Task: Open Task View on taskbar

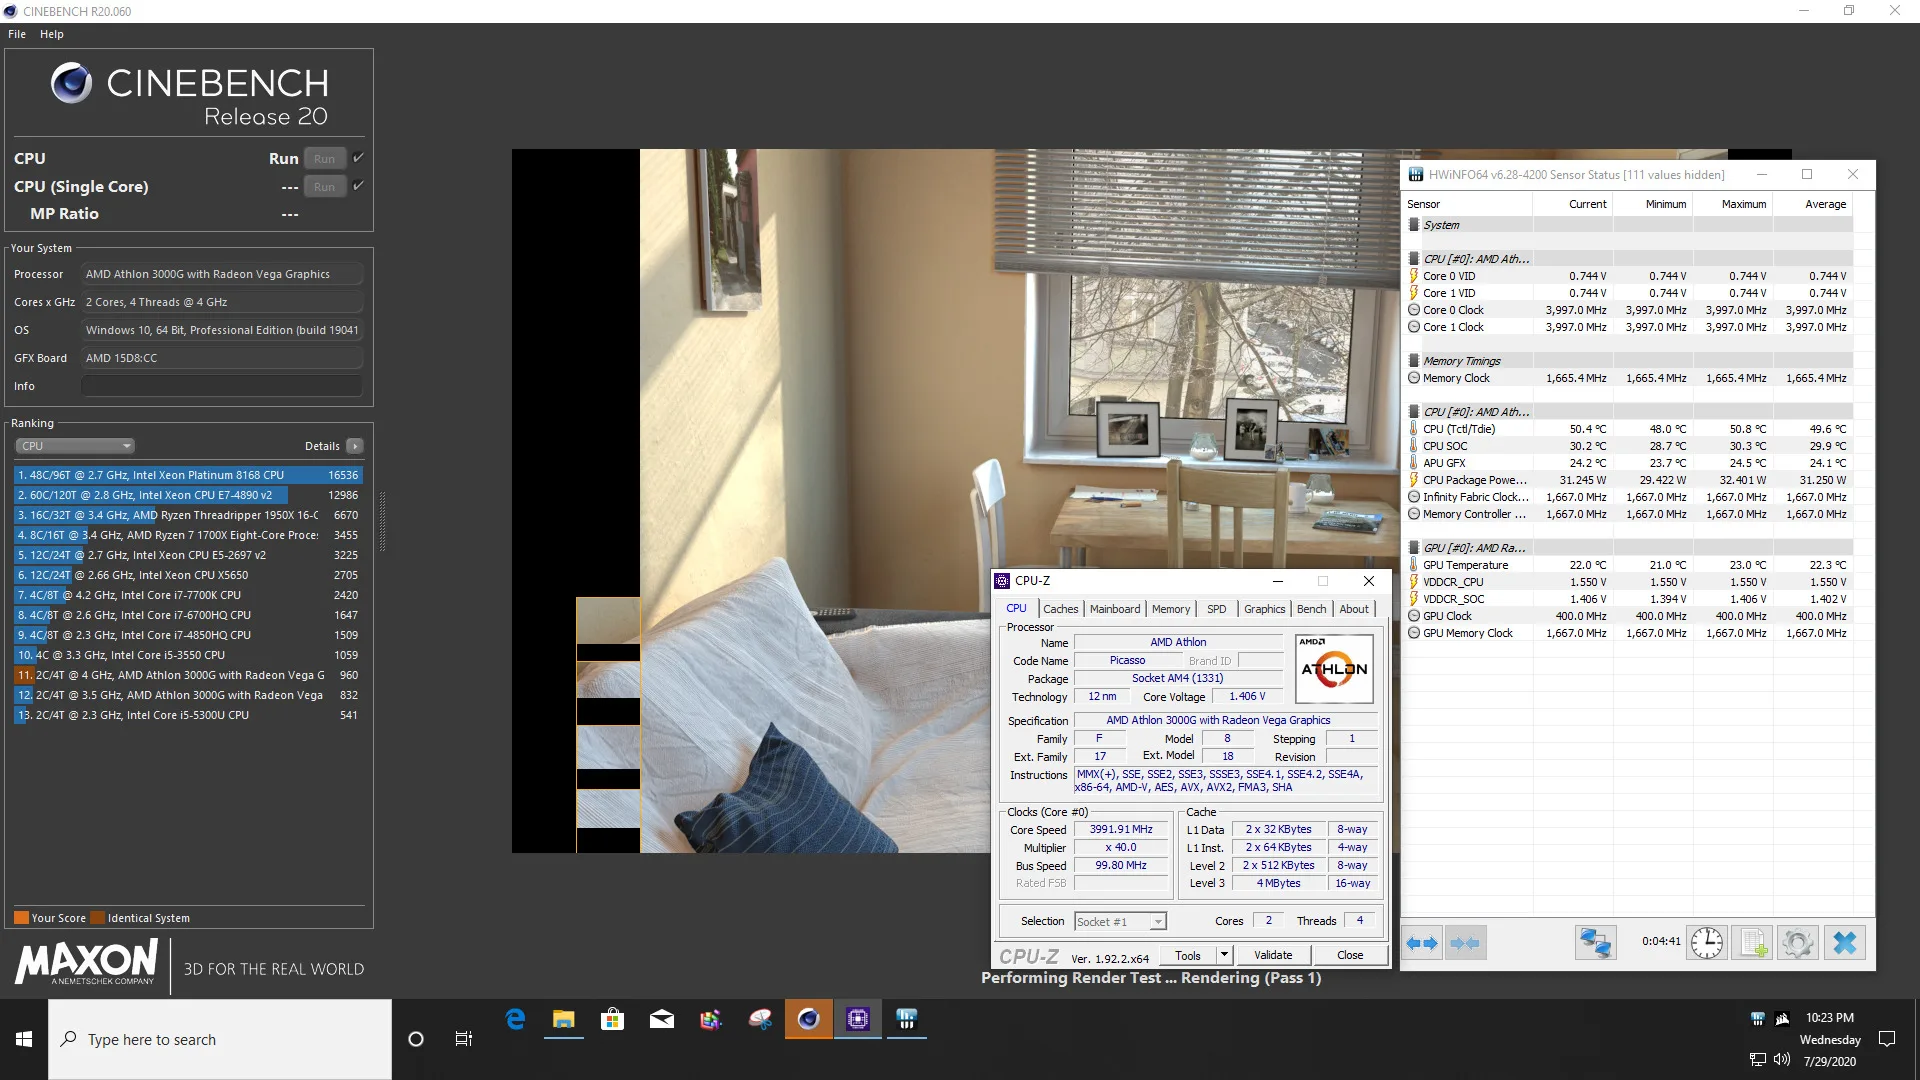Action: [464, 1039]
